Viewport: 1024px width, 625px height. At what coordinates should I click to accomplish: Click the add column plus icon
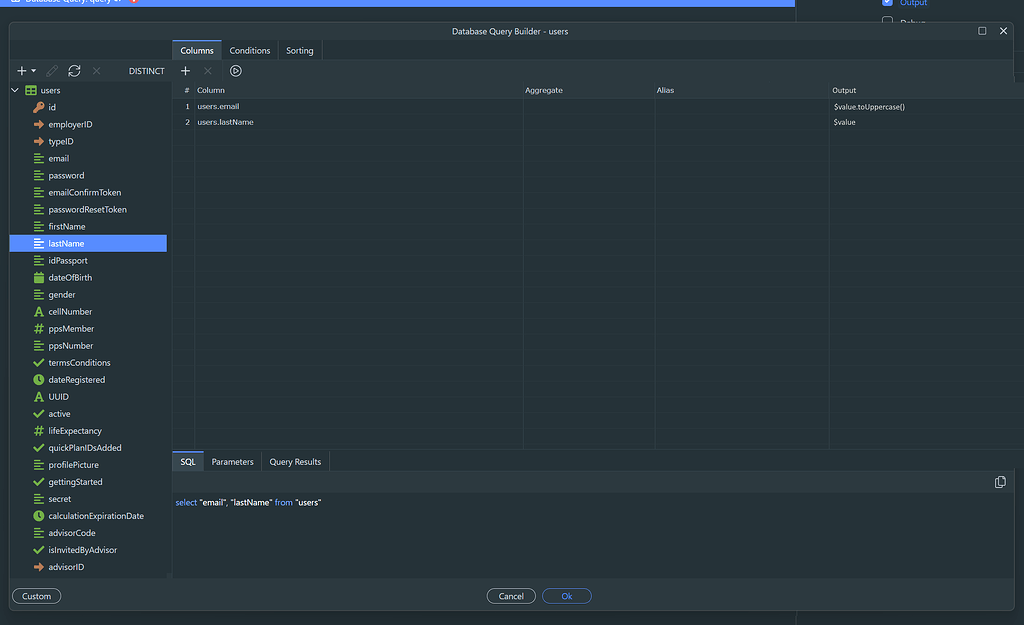(x=185, y=71)
